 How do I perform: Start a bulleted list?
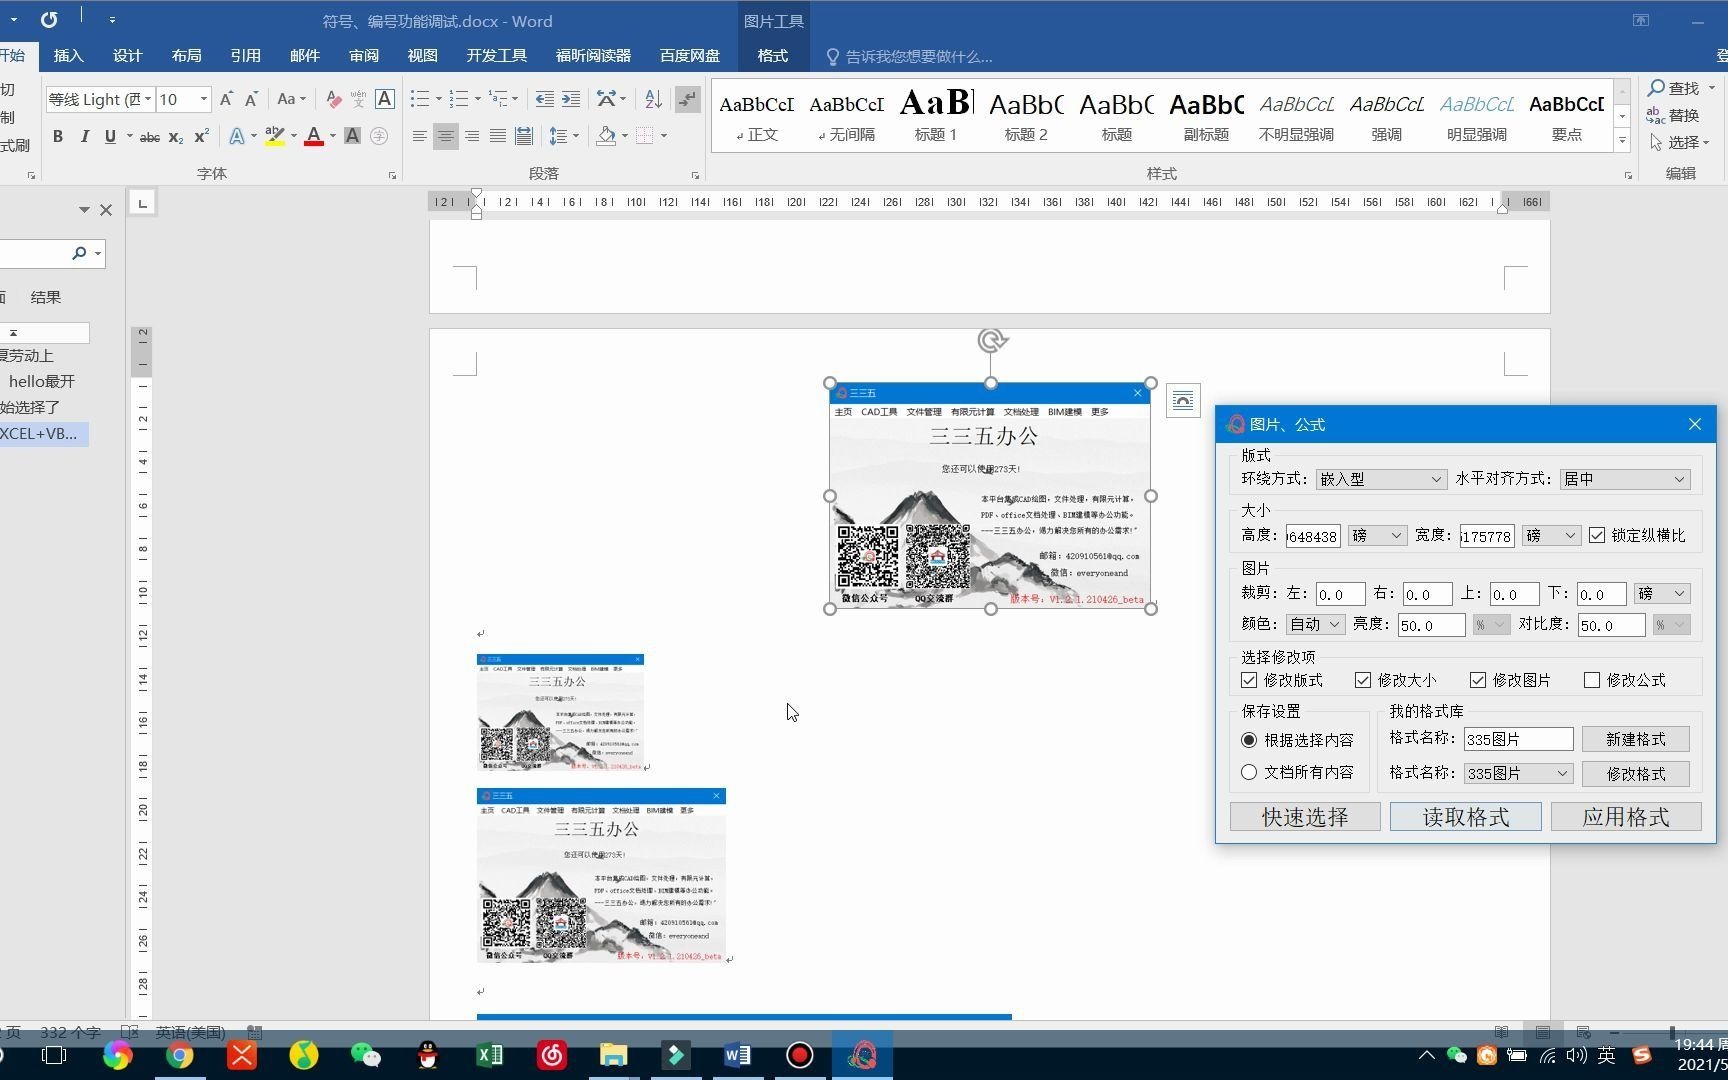419,99
